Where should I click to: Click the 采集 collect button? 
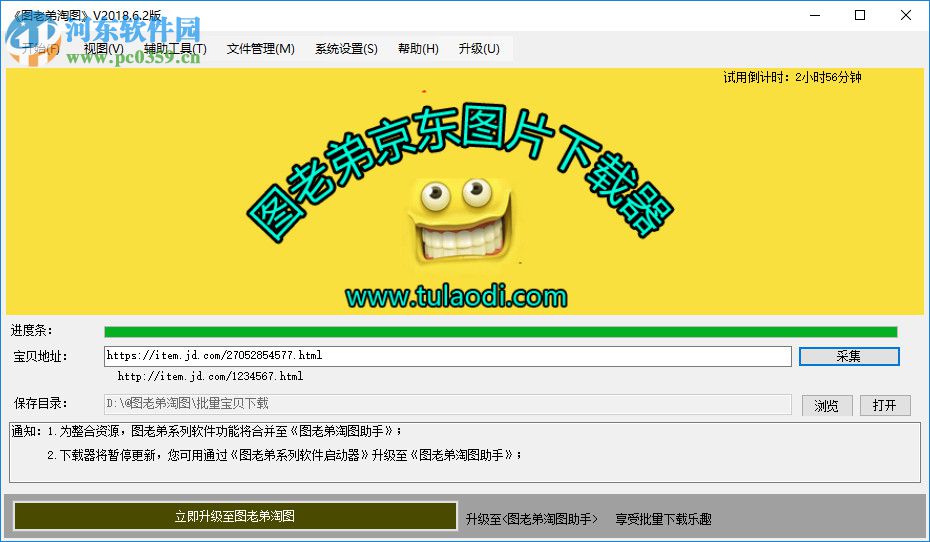point(849,356)
